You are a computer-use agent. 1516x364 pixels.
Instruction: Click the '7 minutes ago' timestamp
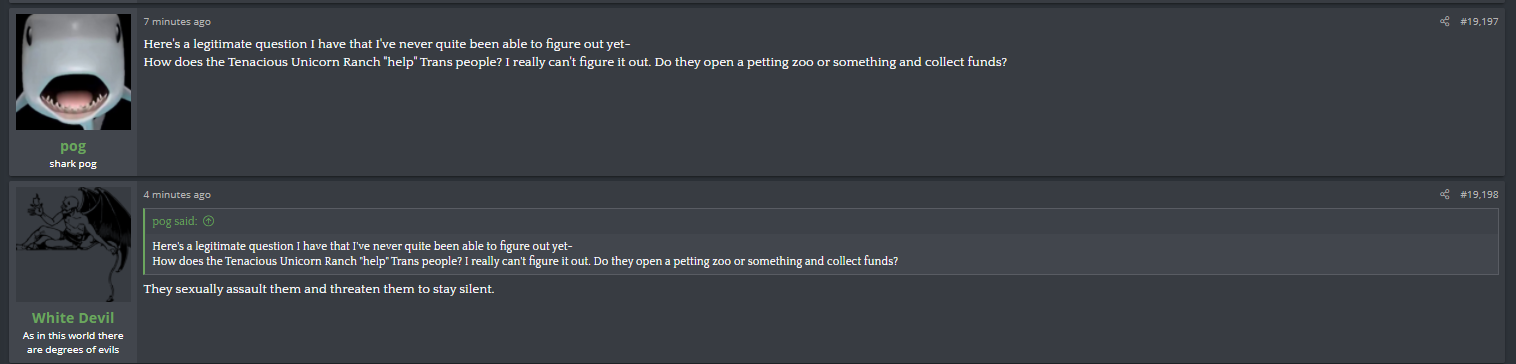point(177,22)
